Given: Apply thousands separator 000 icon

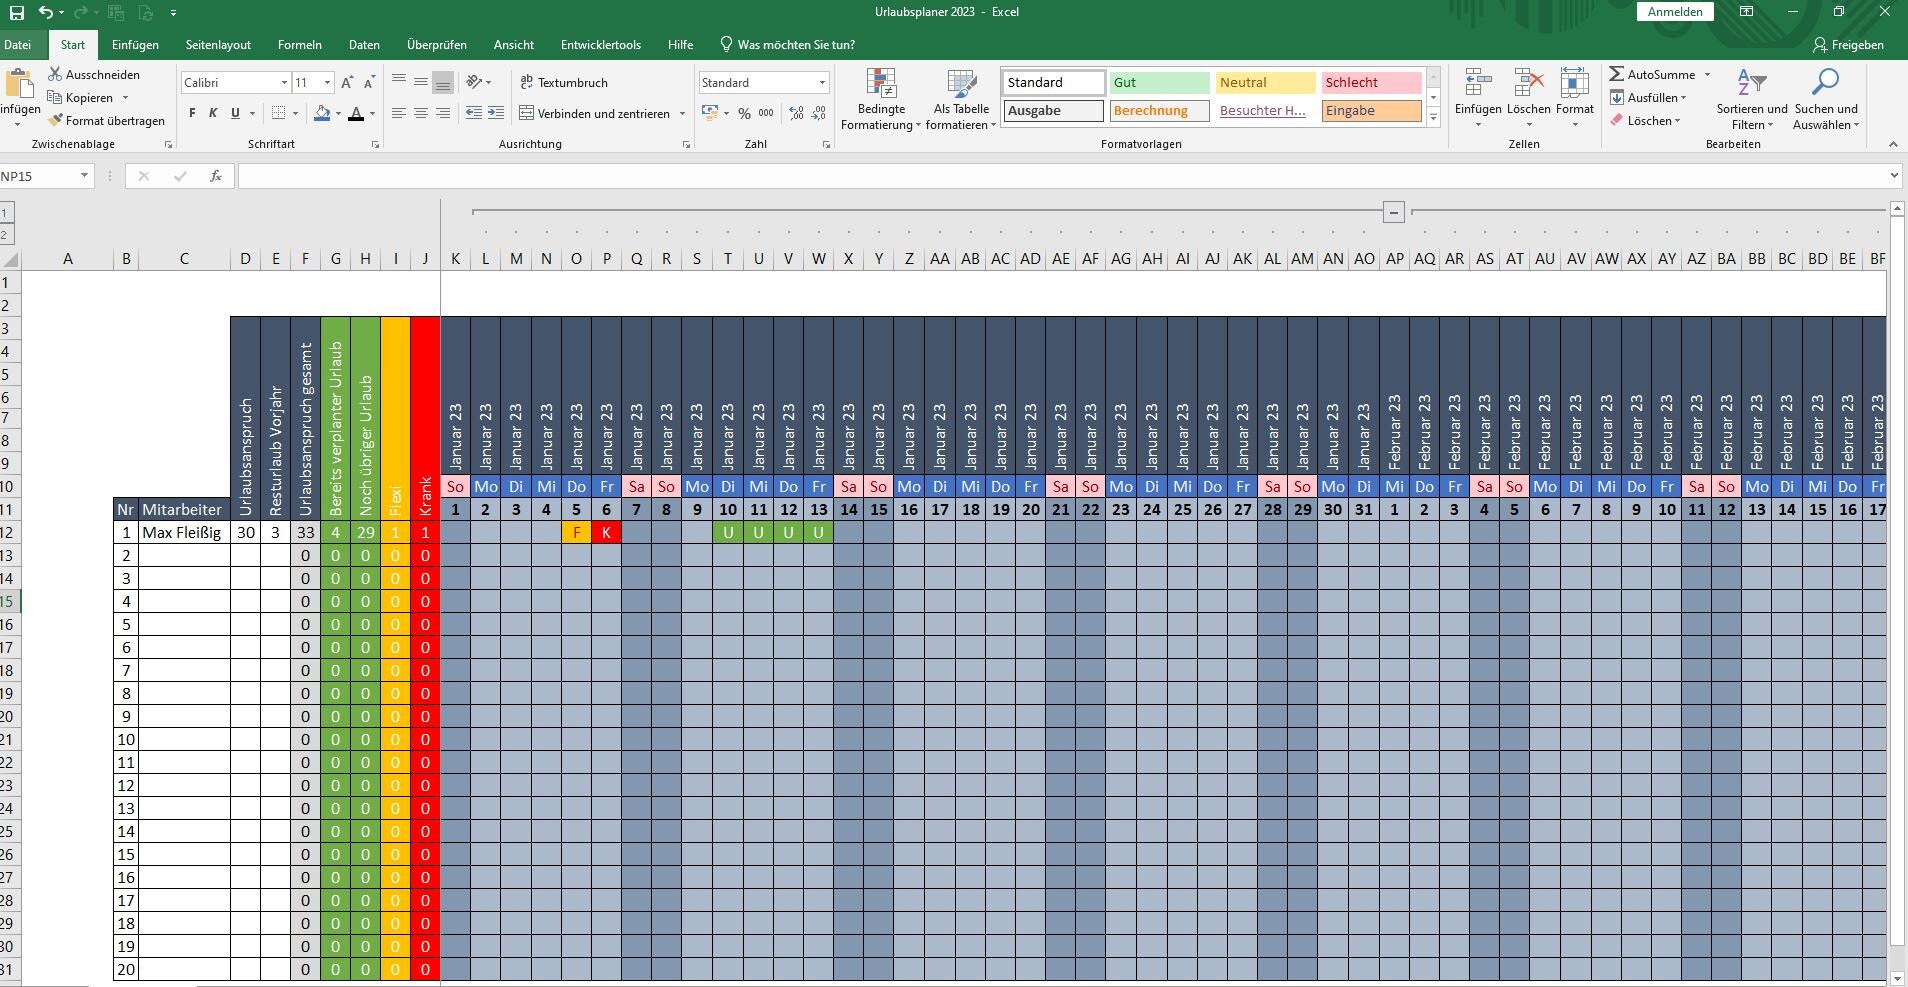Looking at the screenshot, I should coord(766,113).
